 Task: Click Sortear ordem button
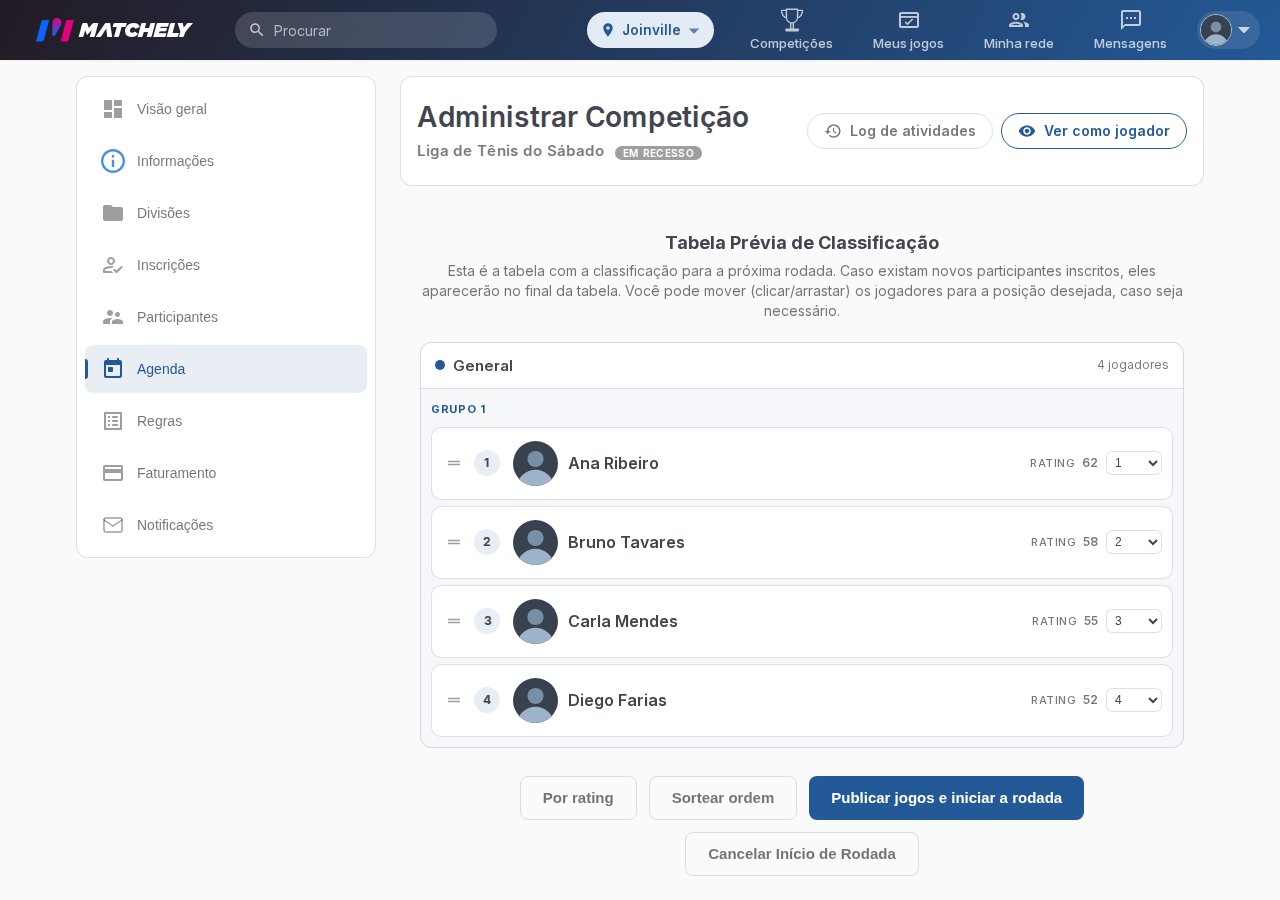(x=723, y=798)
